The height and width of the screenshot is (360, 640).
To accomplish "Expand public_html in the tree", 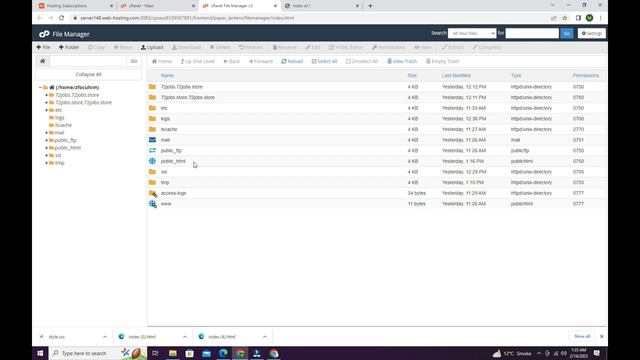I will (x=47, y=148).
